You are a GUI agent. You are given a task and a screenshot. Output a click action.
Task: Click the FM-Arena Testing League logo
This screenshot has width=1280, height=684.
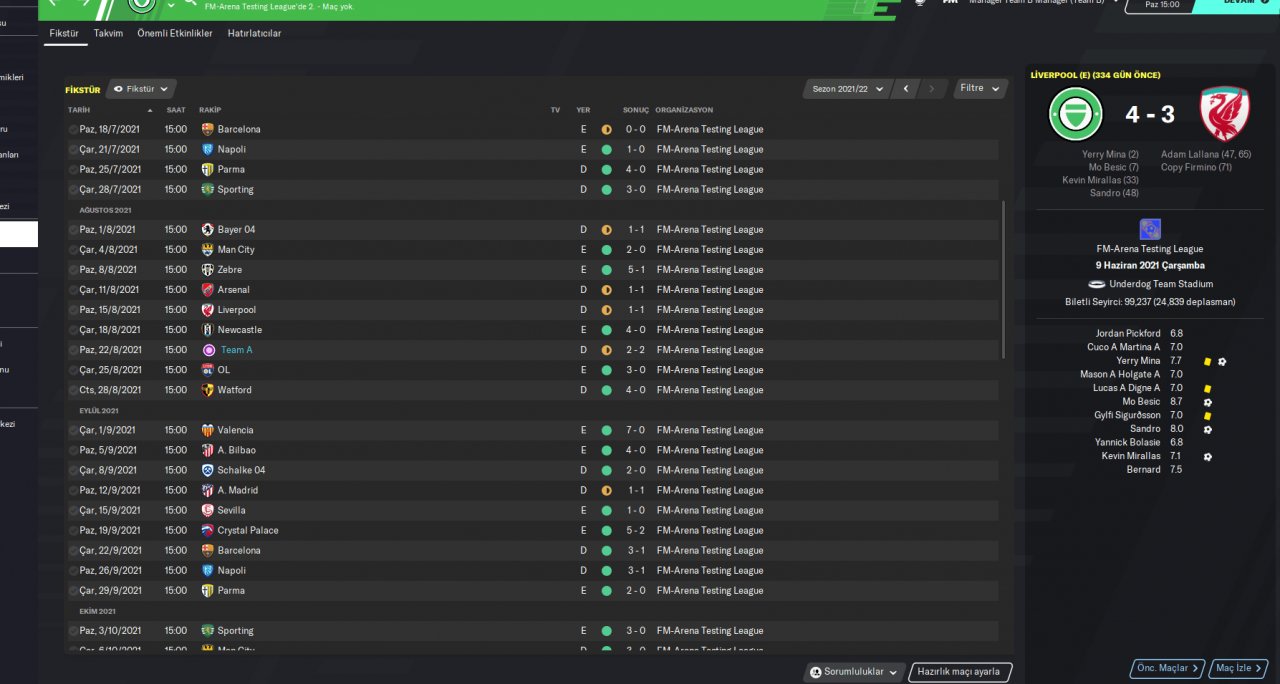[x=1149, y=229]
